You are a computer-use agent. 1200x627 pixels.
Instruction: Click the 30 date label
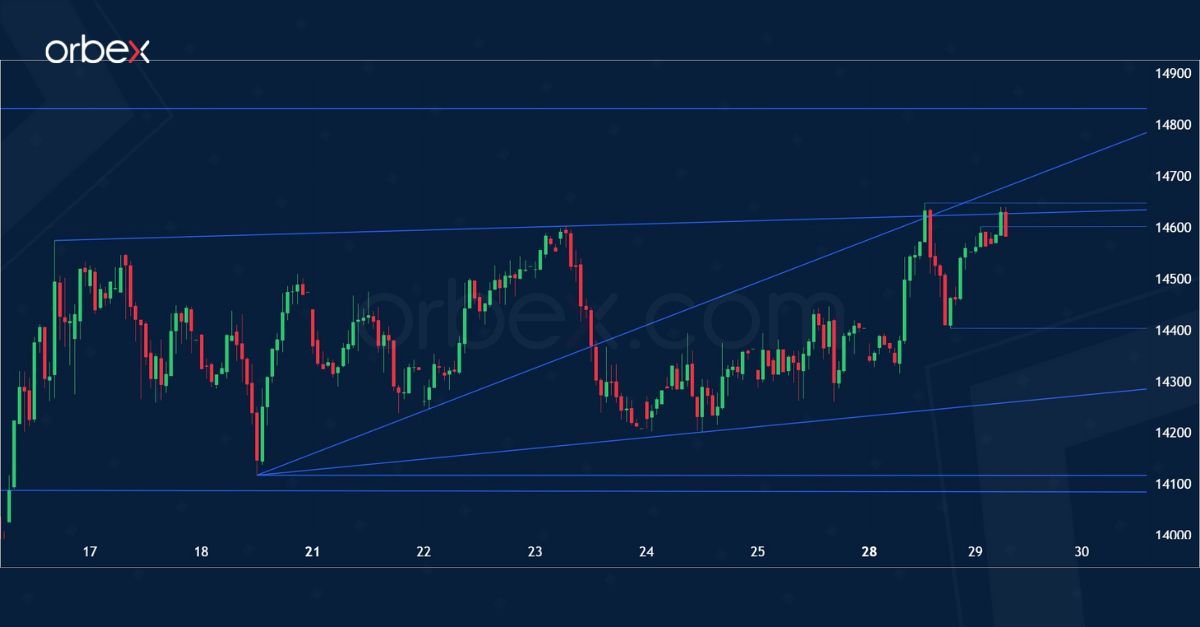(x=1081, y=551)
